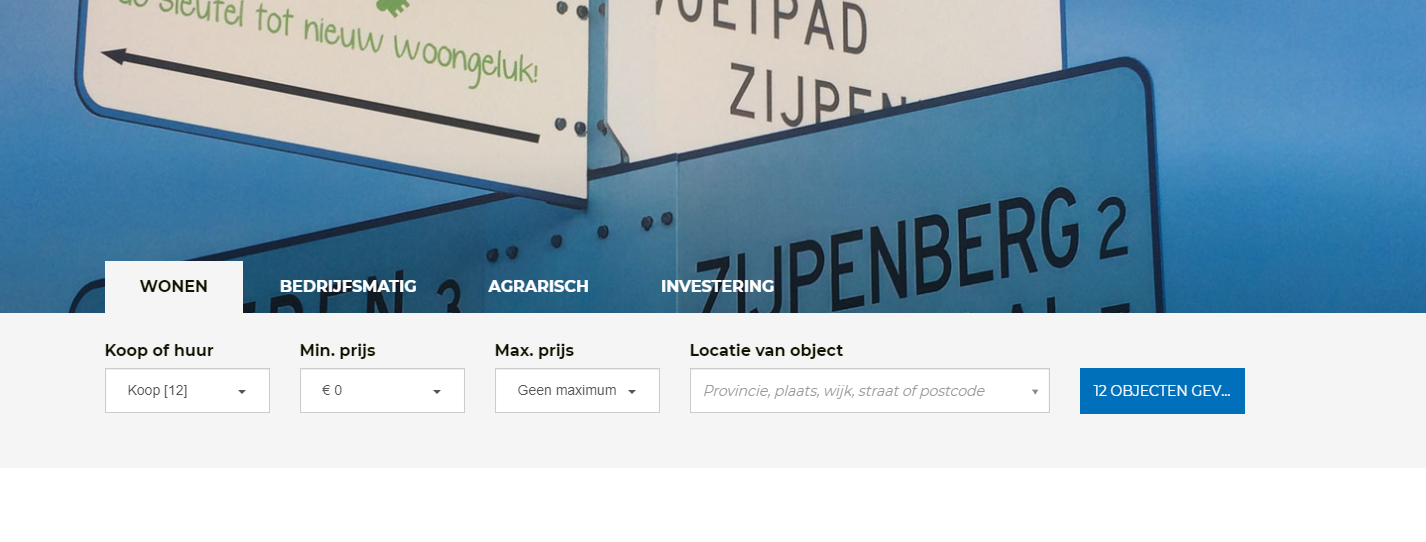Open the AGRARISCH tab
Screen dimensions: 1426x542
[x=538, y=287]
